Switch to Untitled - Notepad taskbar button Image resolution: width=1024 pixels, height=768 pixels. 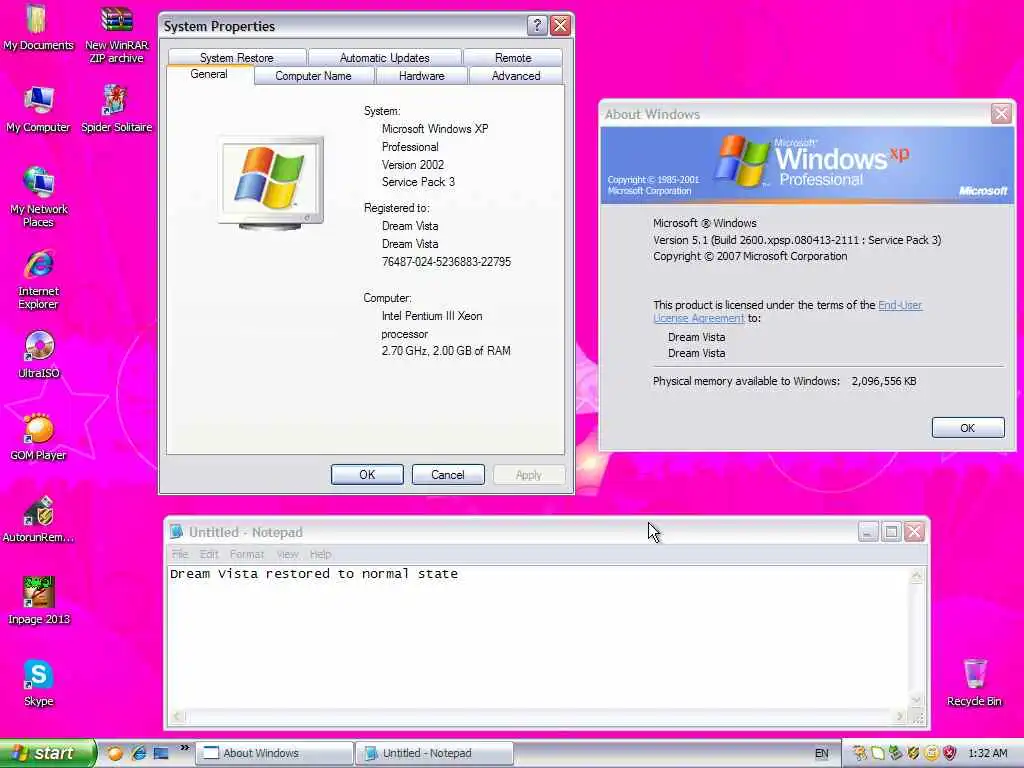[434, 753]
